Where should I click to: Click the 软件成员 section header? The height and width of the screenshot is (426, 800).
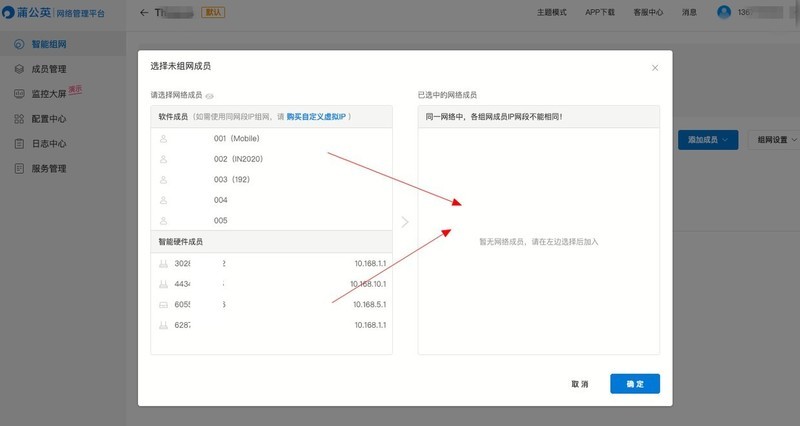click(271, 117)
